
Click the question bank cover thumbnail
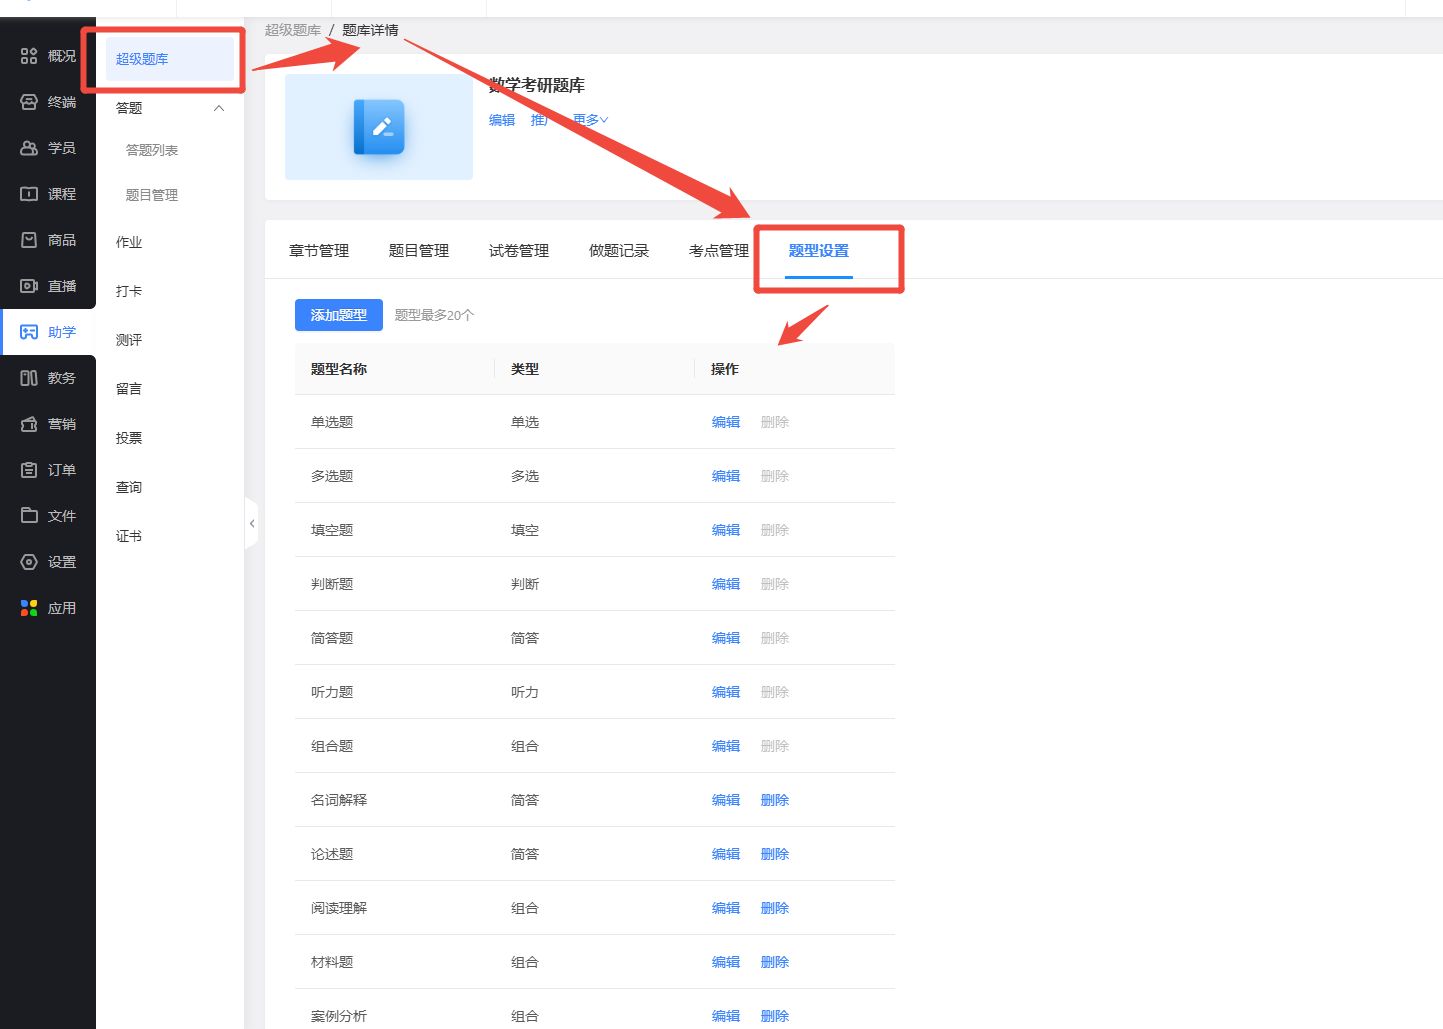379,127
